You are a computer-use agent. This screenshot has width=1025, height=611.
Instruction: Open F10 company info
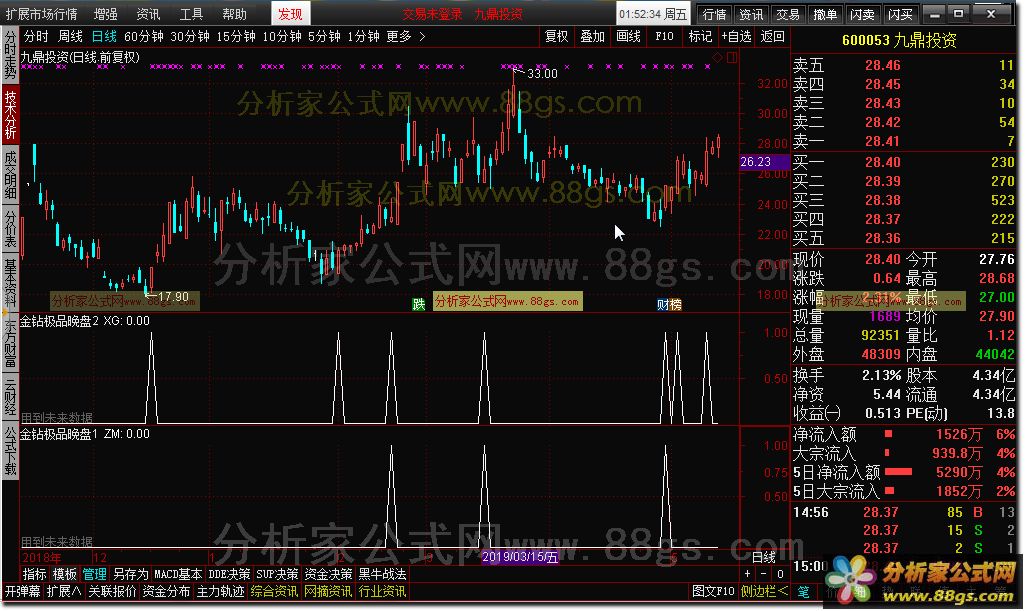pyautogui.click(x=664, y=37)
